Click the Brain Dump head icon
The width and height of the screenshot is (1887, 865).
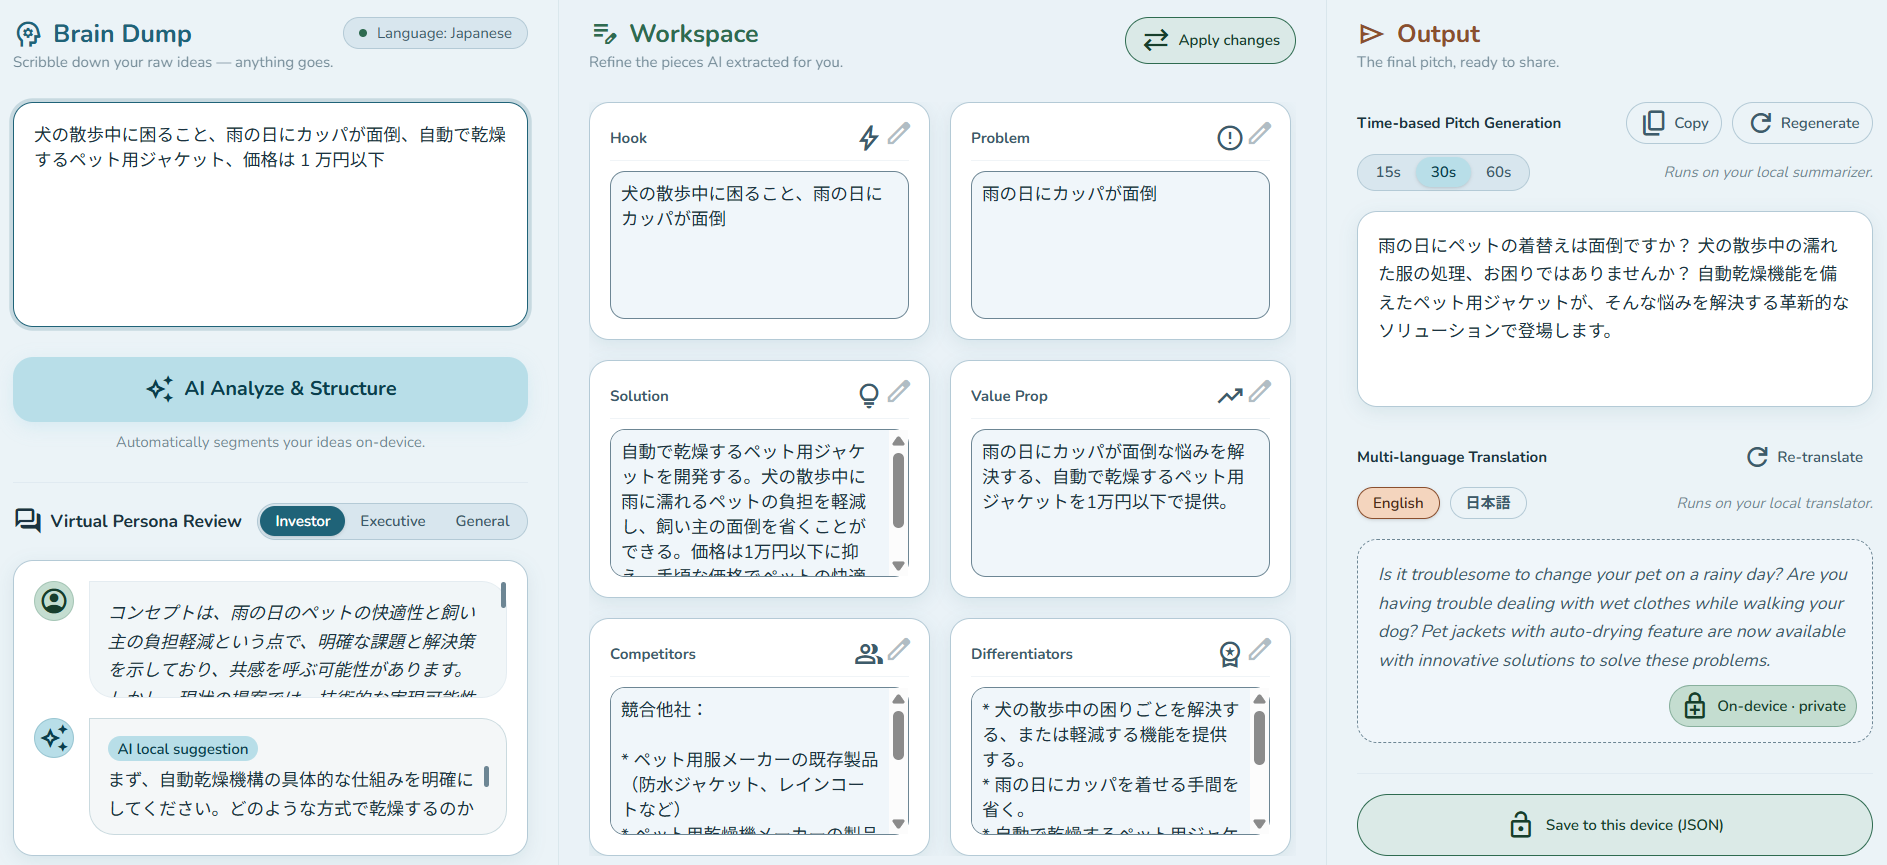(28, 34)
